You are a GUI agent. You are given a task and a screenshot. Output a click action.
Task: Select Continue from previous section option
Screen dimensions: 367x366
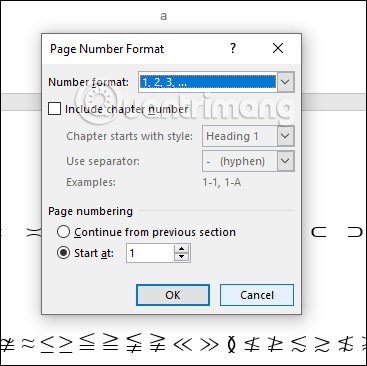pos(63,232)
